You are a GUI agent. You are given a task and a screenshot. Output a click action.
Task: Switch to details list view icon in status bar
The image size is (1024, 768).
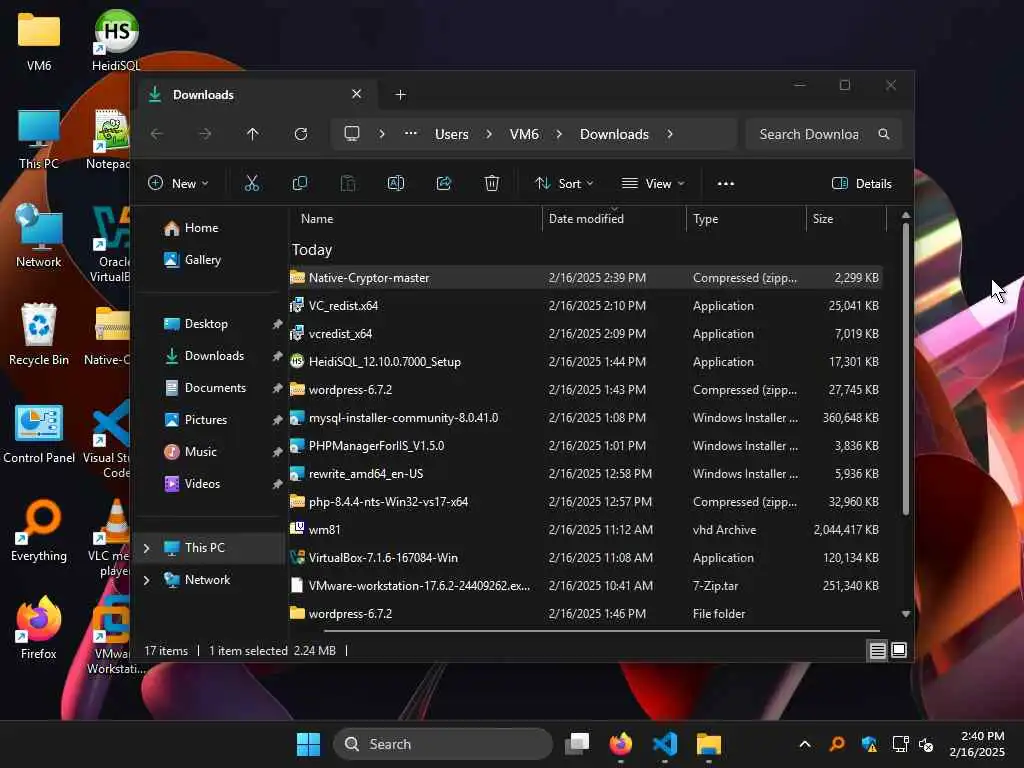[x=877, y=650]
